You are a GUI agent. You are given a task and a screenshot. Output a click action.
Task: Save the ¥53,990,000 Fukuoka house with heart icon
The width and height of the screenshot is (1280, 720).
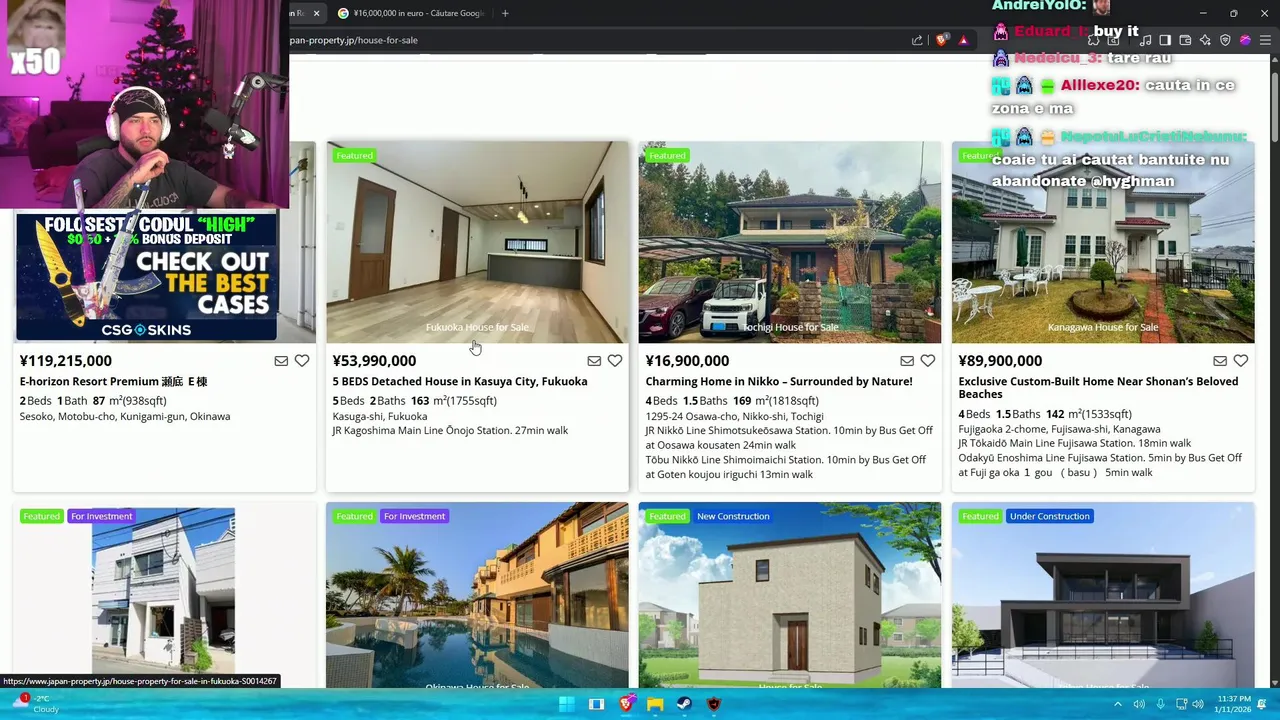click(x=615, y=361)
